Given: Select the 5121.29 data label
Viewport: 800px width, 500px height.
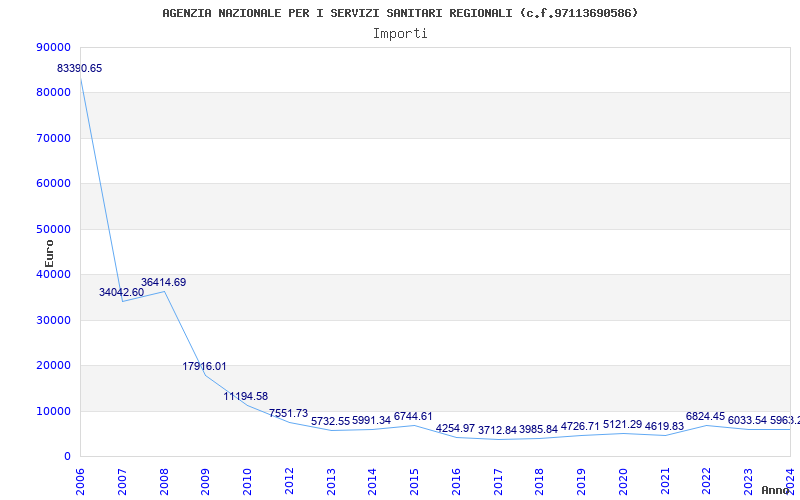Looking at the screenshot, I should 622,424.
